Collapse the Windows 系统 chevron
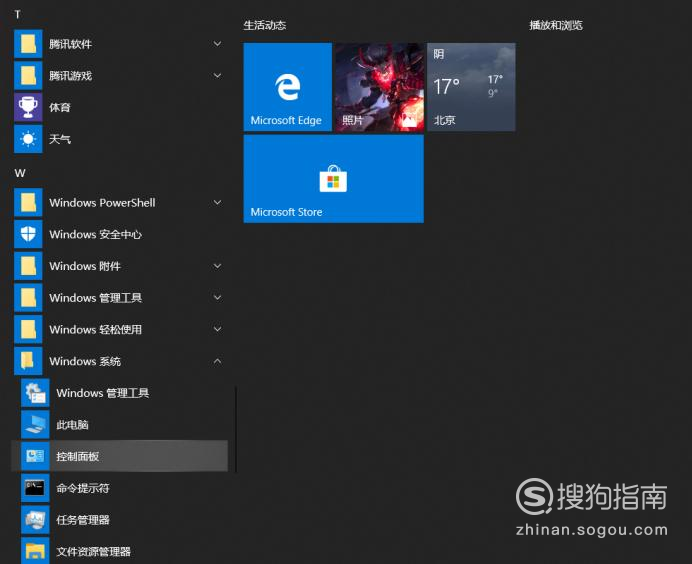The image size is (692, 564). click(x=218, y=361)
